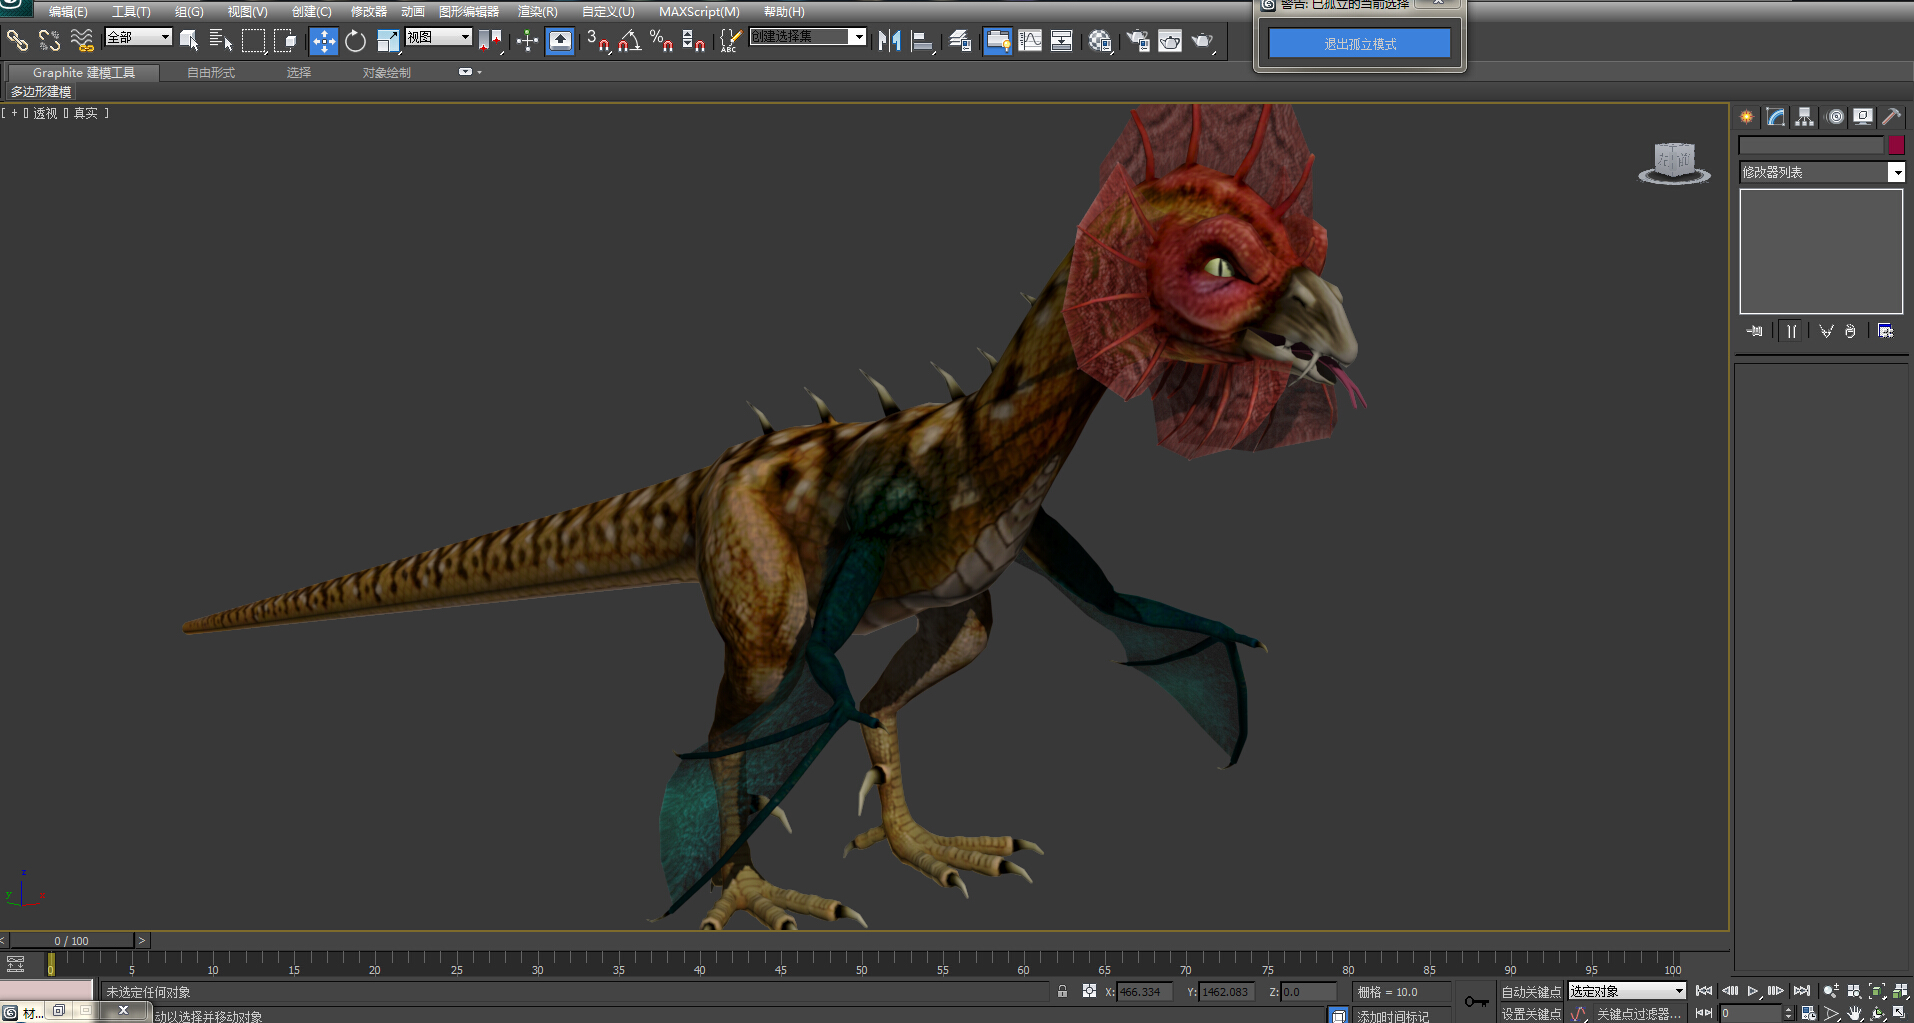1914x1023 pixels.
Task: Open the 帮助(H) menu
Action: click(x=784, y=12)
